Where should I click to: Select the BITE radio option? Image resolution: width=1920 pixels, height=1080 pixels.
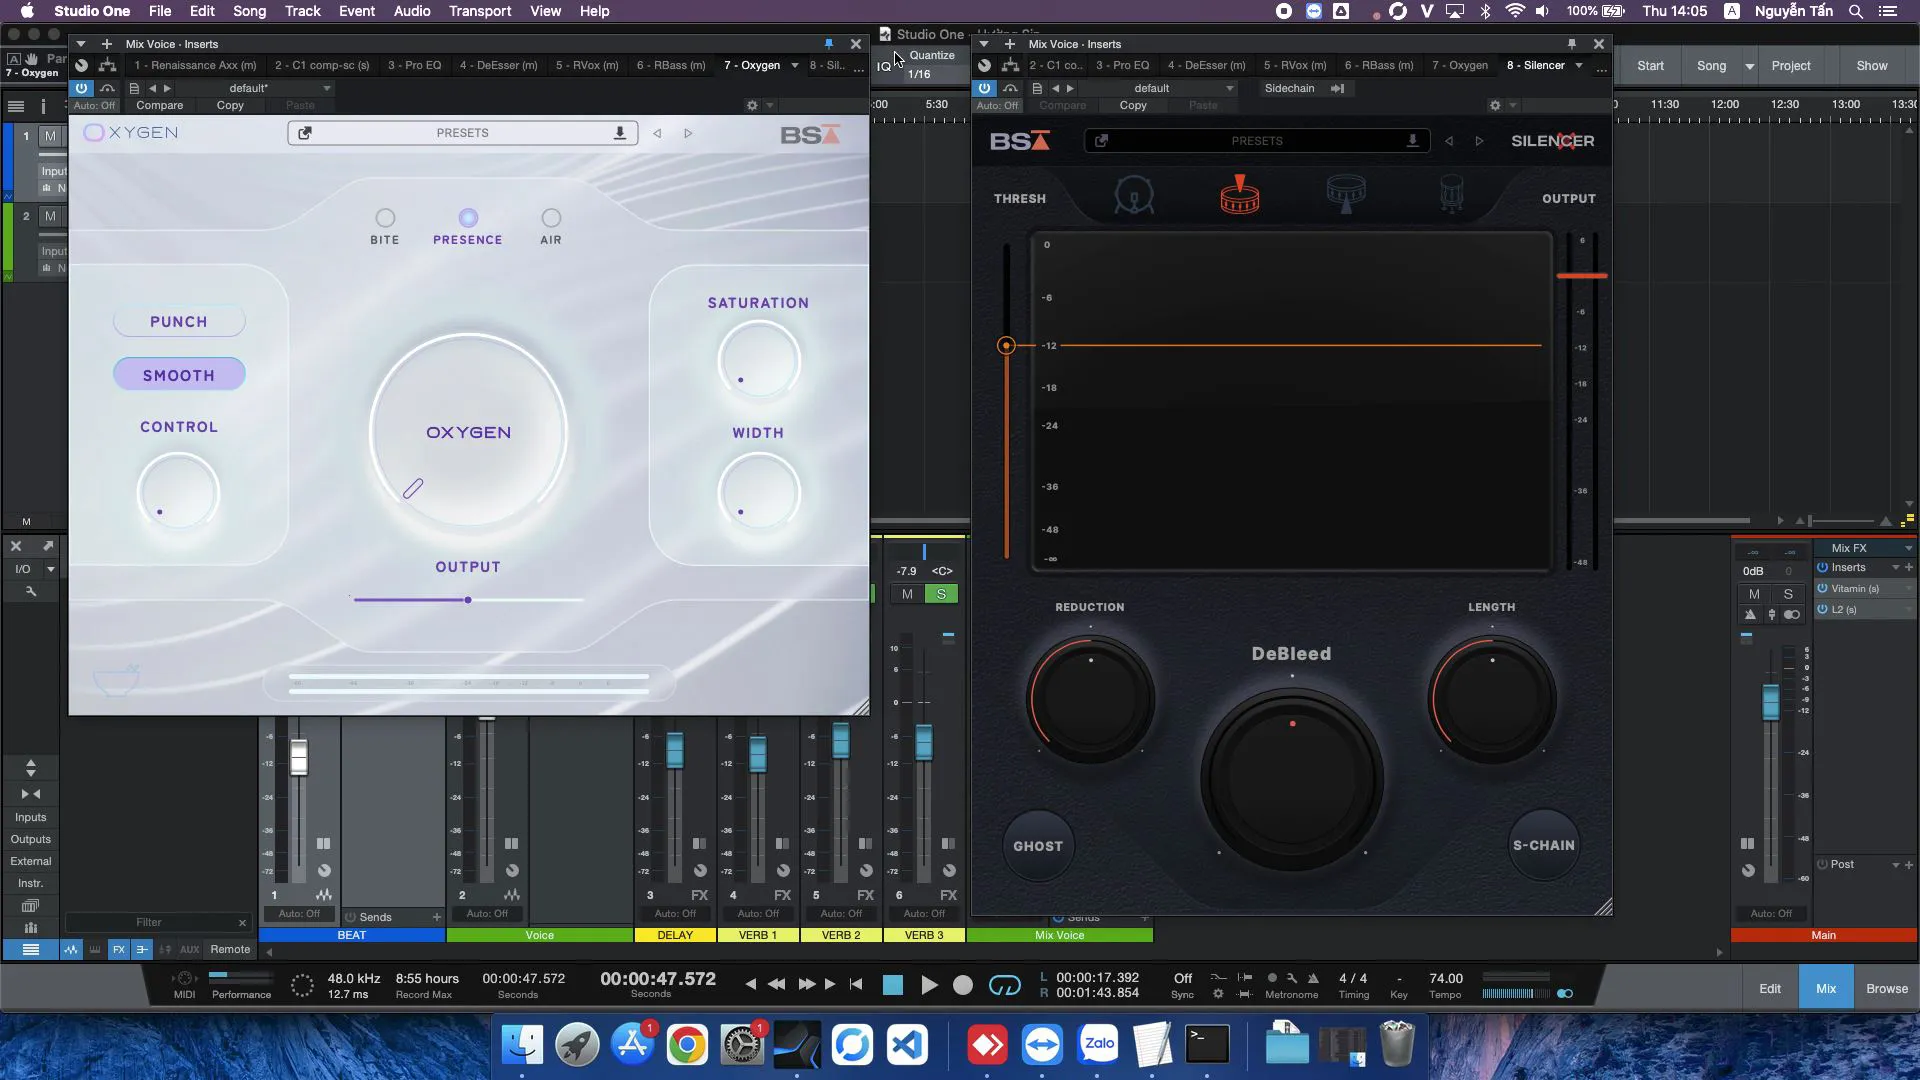pos(385,218)
